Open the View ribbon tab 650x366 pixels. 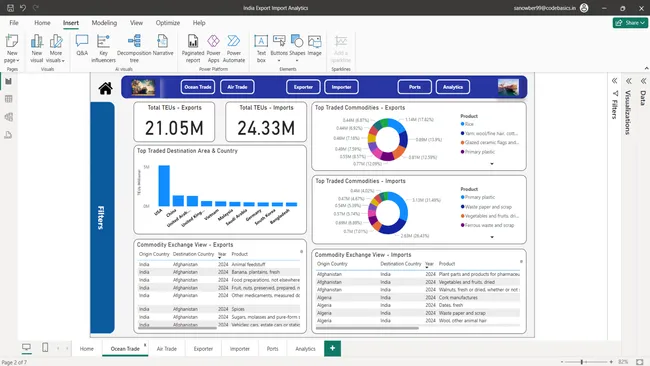[x=136, y=23]
